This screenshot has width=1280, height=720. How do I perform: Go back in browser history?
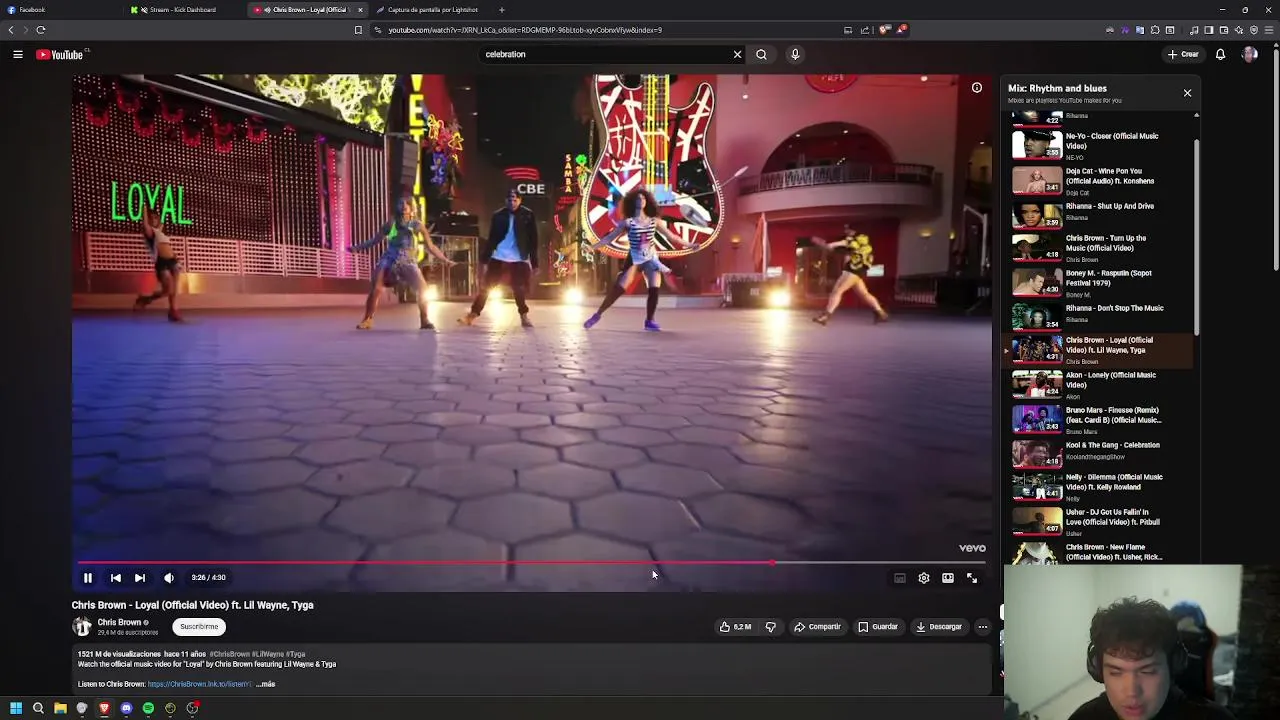pyautogui.click(x=11, y=30)
